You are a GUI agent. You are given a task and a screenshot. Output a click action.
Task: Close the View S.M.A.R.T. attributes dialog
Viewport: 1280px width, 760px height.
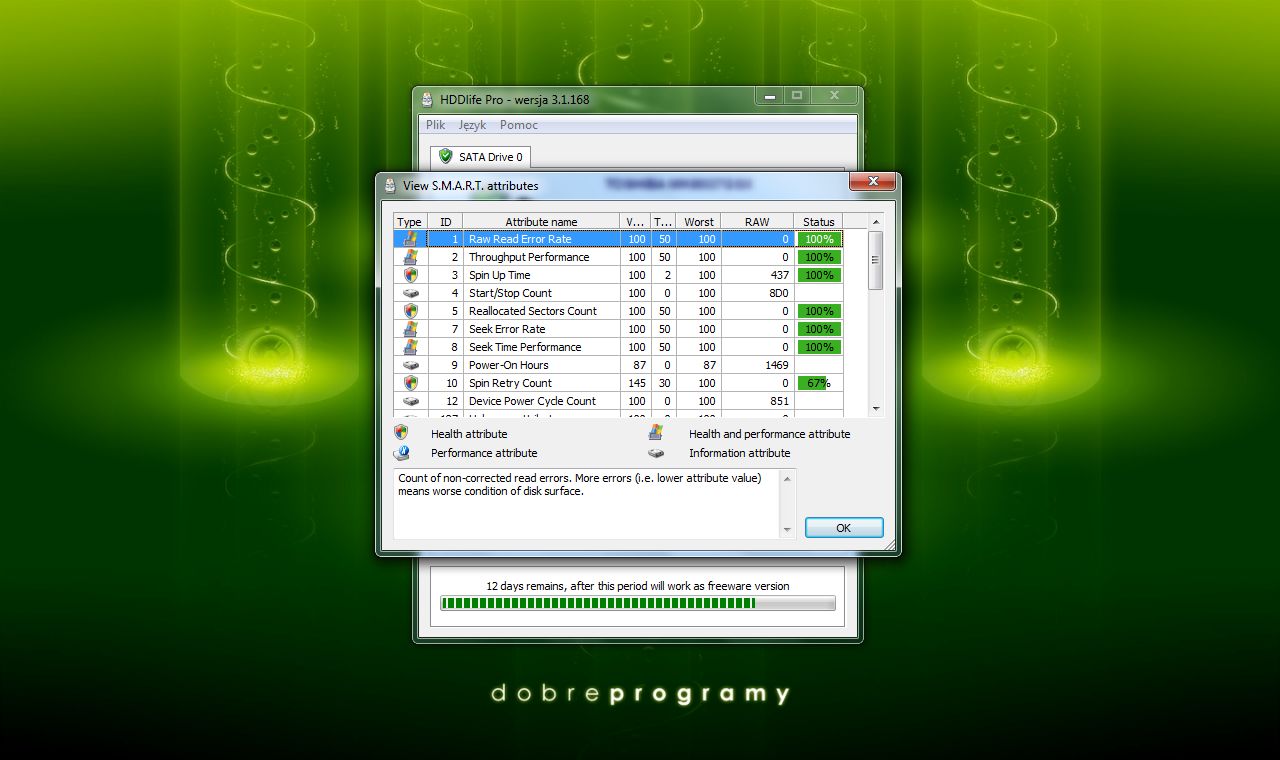click(x=871, y=181)
